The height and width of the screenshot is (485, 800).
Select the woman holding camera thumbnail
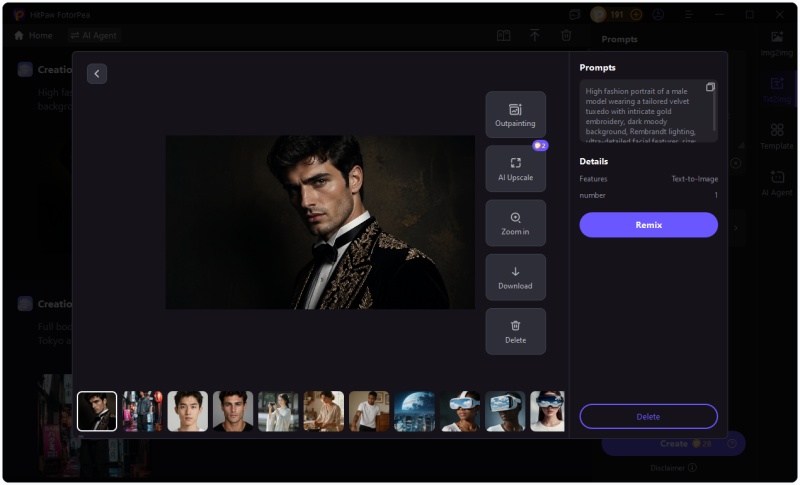tap(279, 412)
